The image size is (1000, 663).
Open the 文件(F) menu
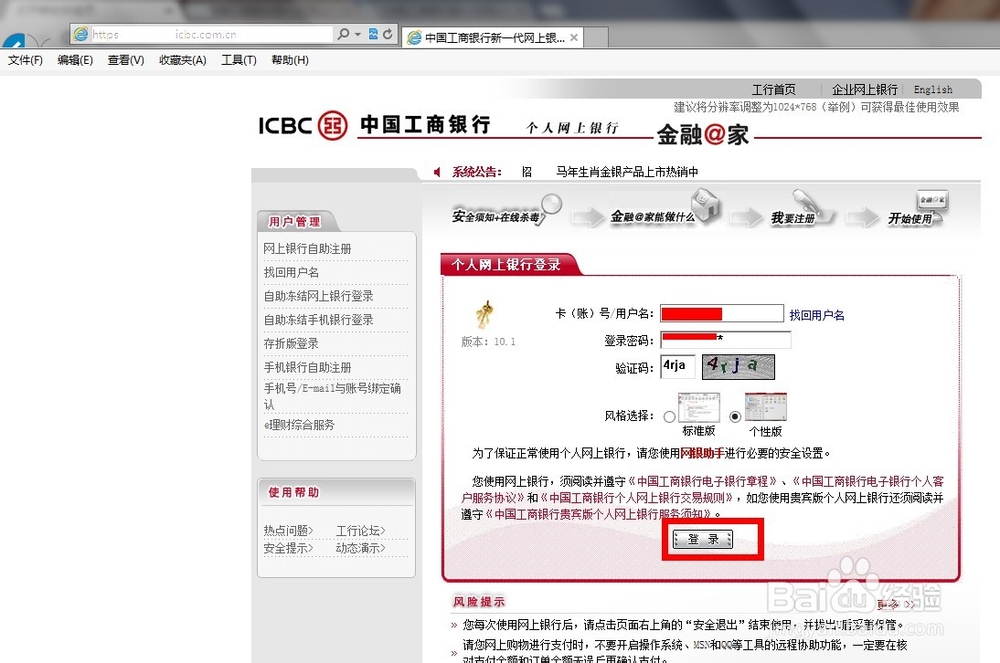25,60
